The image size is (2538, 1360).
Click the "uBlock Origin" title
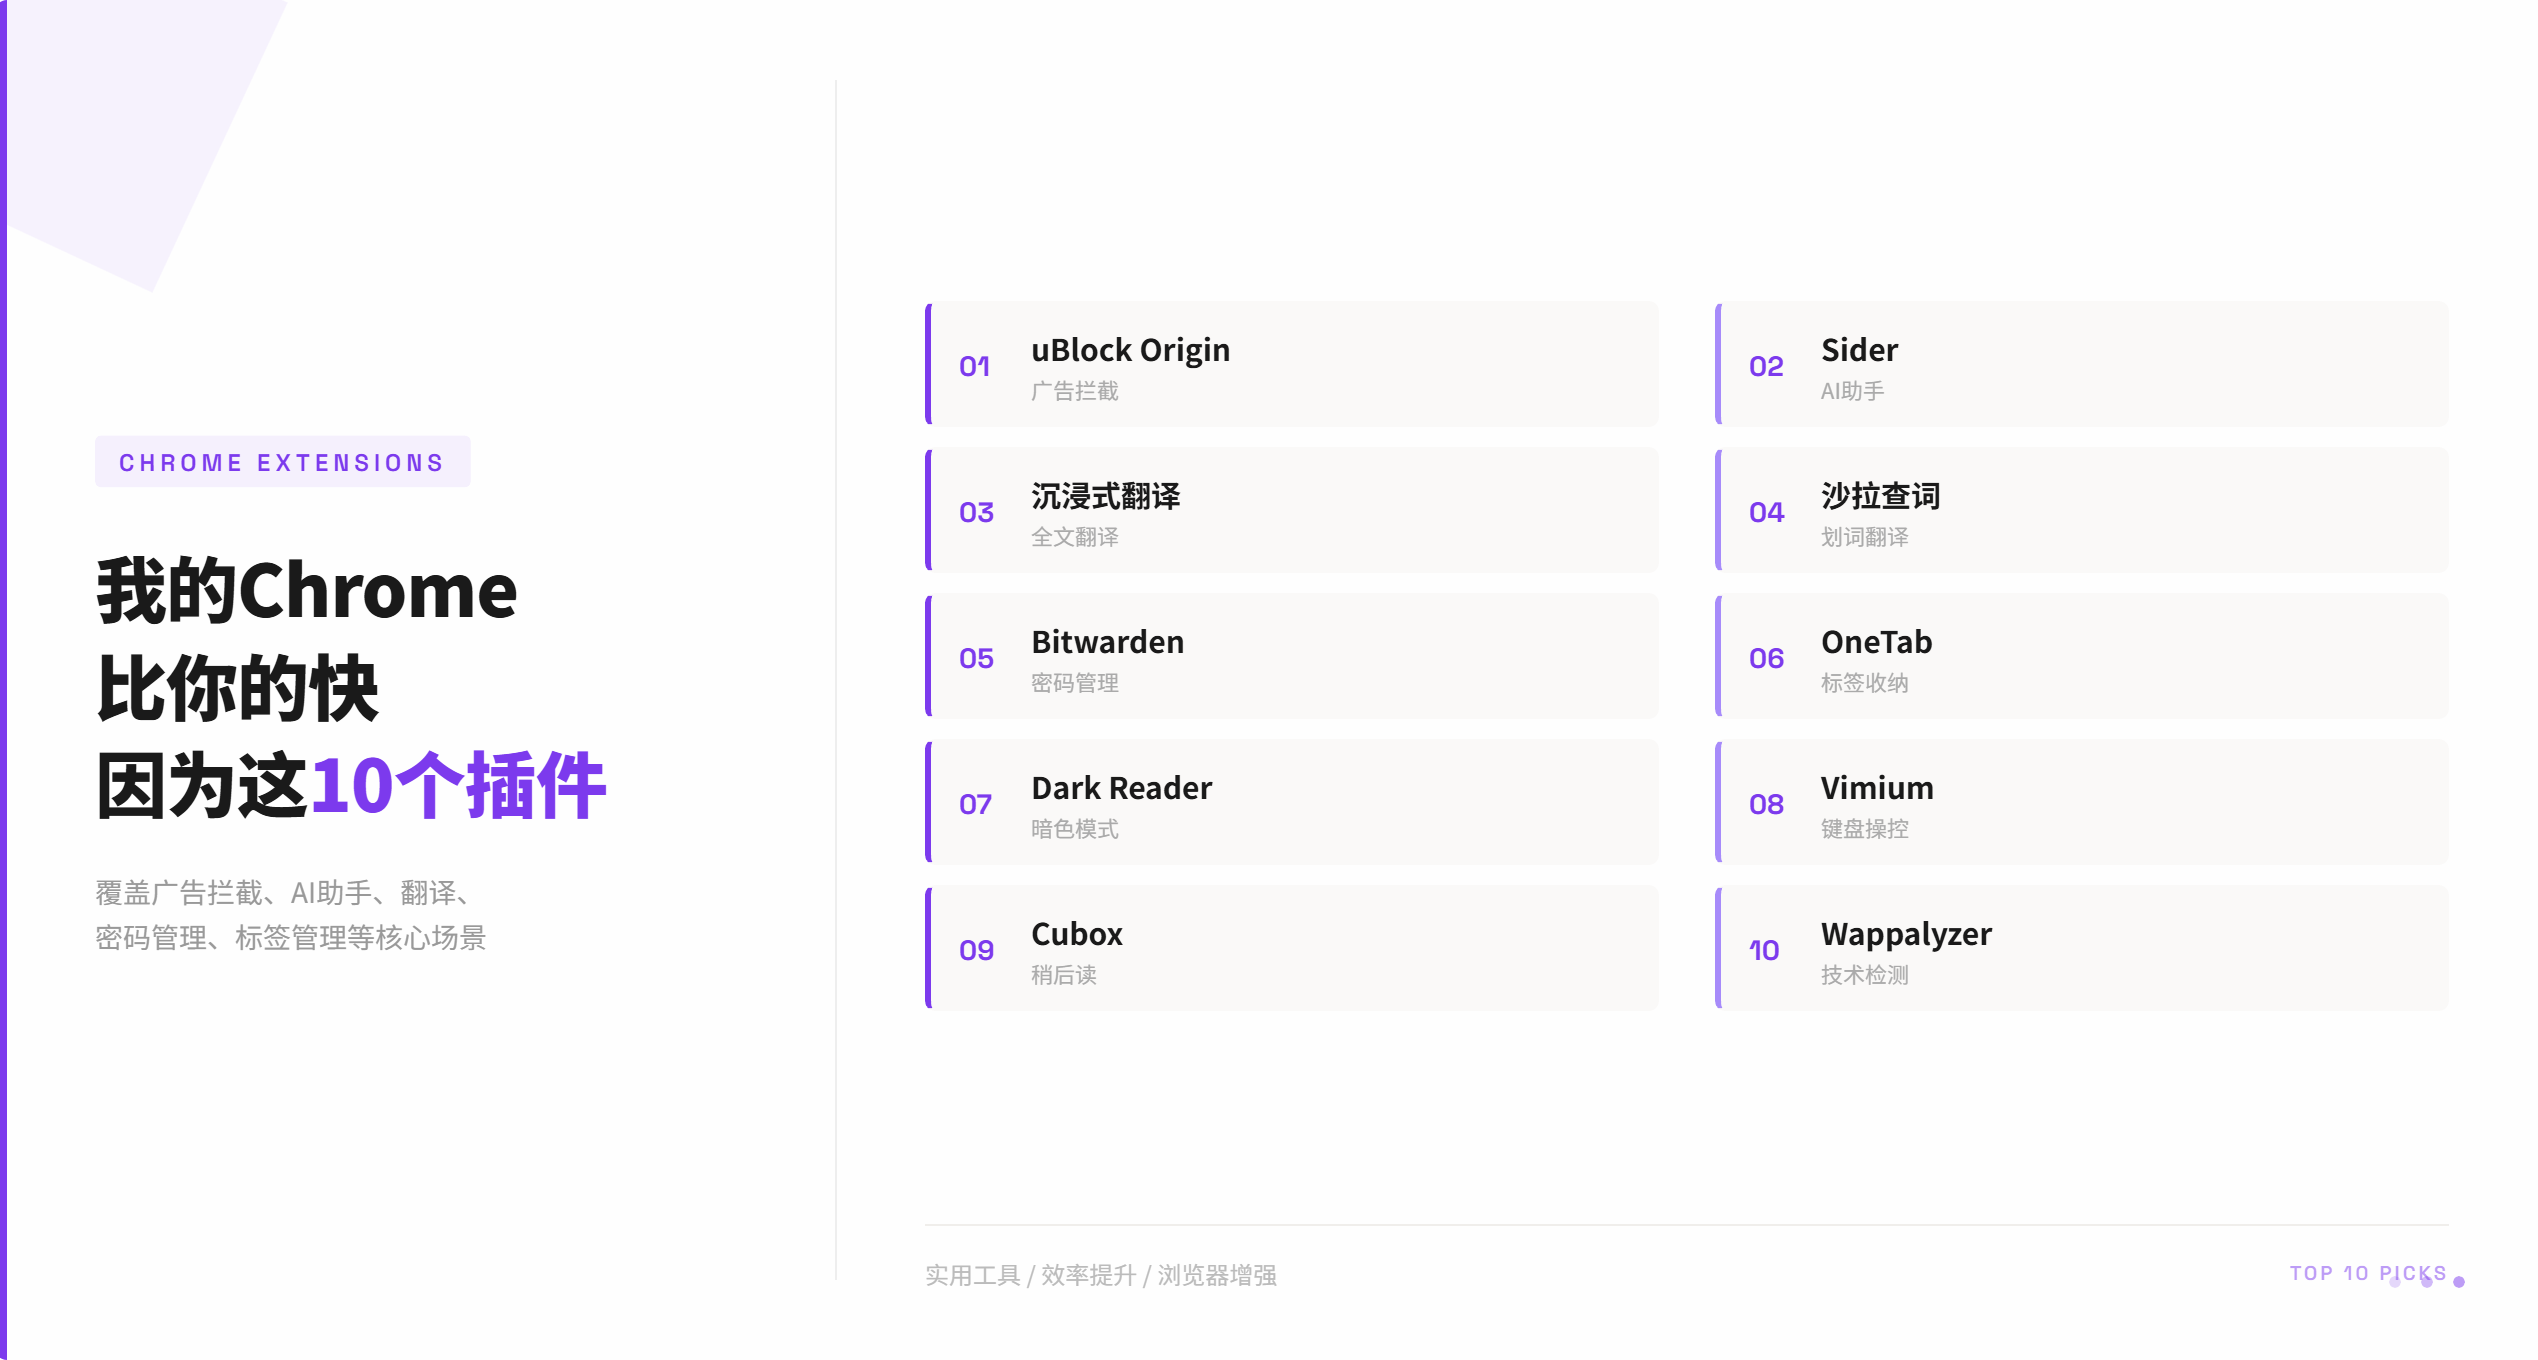click(x=1130, y=350)
